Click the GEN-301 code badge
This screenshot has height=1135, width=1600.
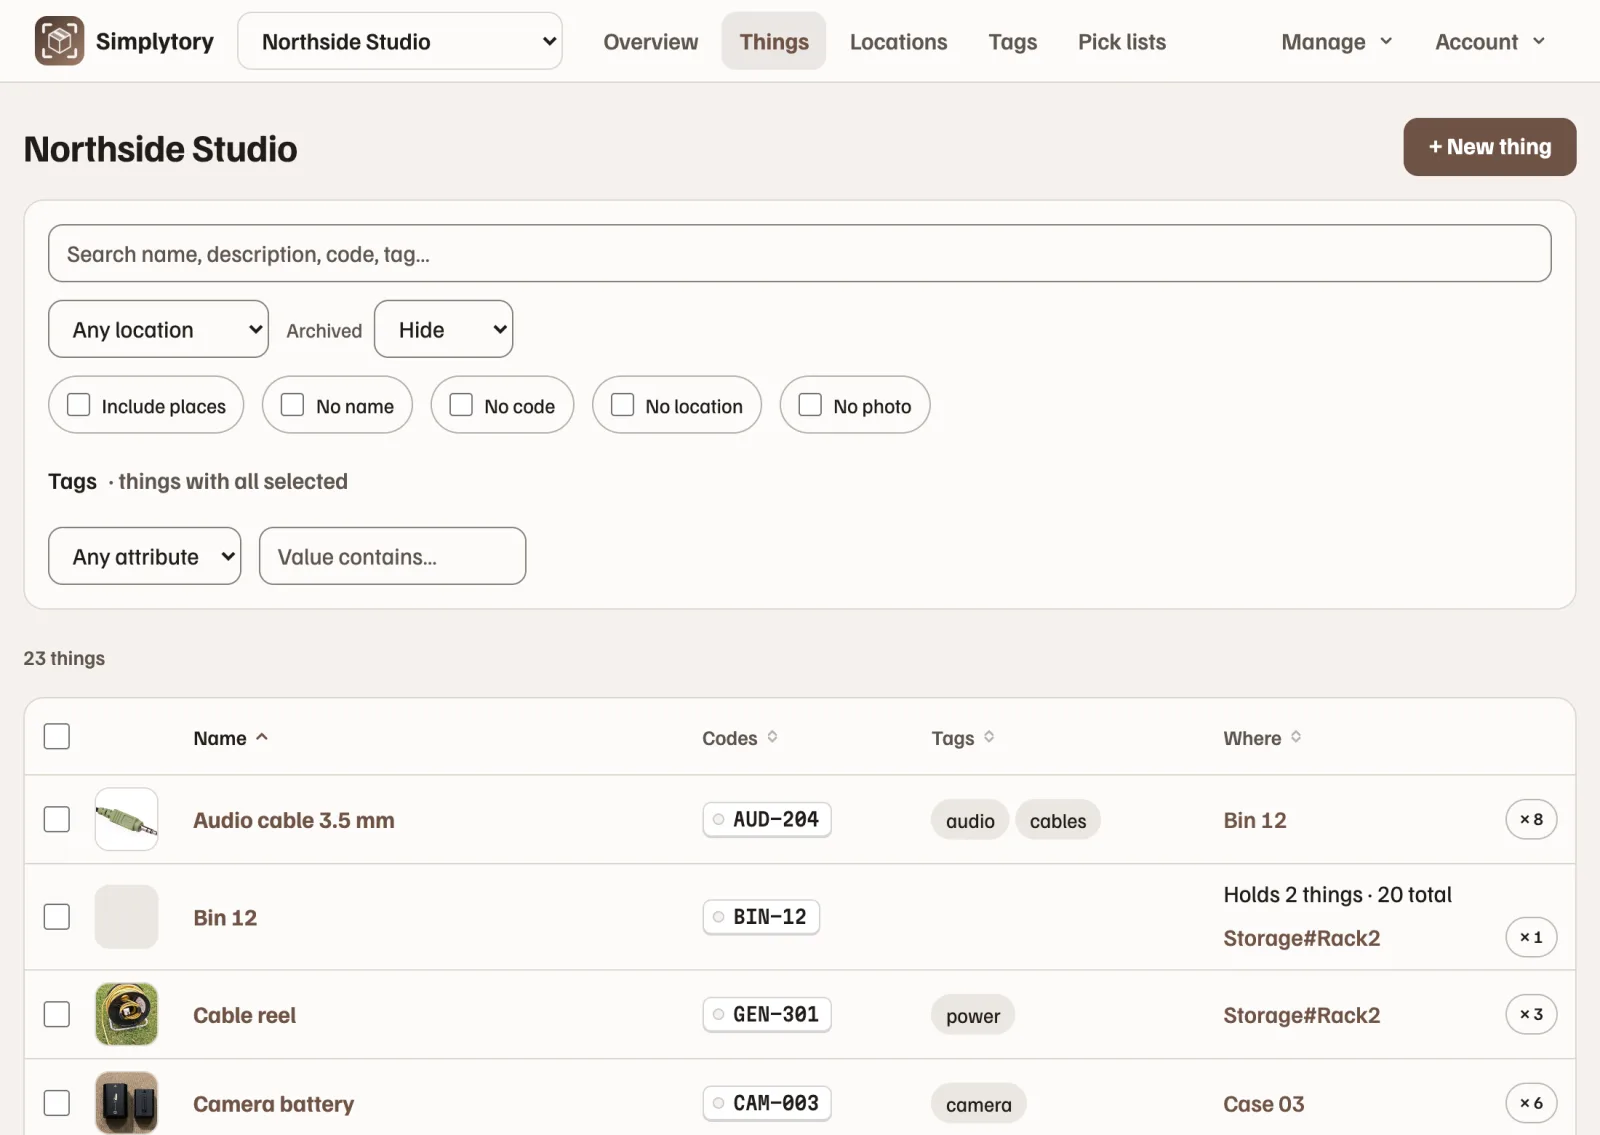[767, 1014]
